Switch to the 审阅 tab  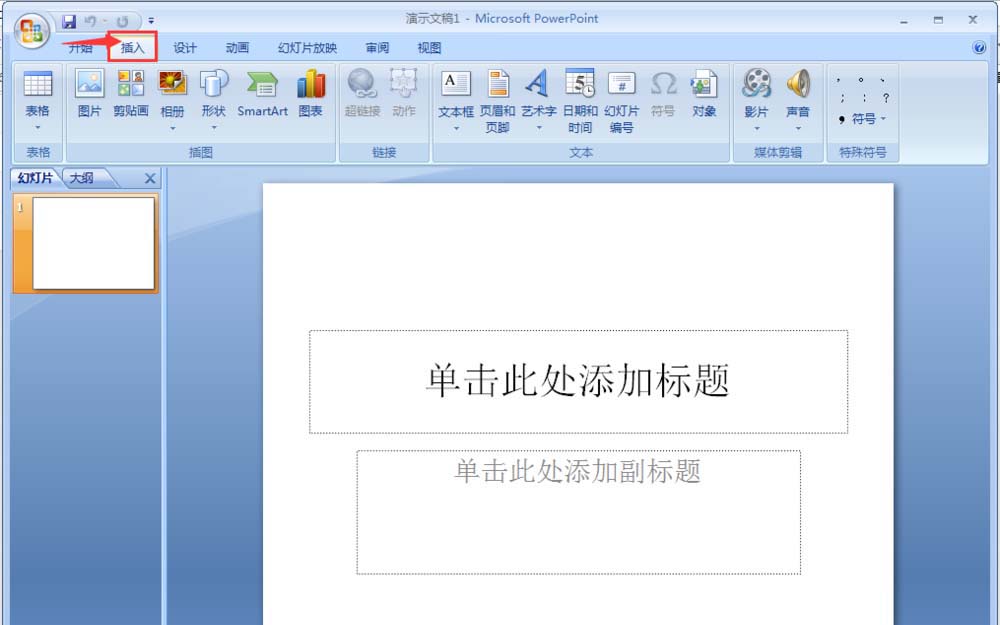tap(377, 48)
